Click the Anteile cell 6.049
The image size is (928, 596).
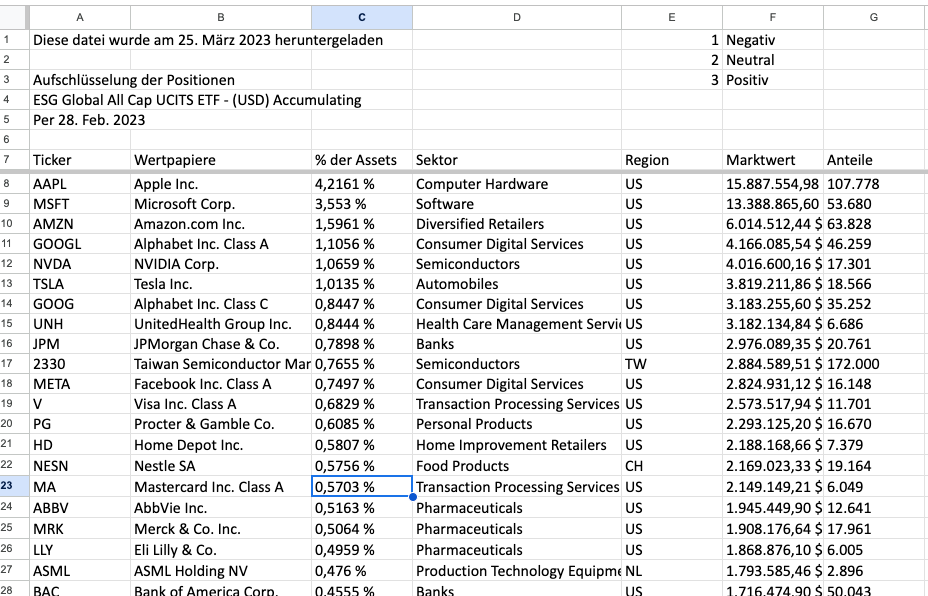[x=874, y=487]
